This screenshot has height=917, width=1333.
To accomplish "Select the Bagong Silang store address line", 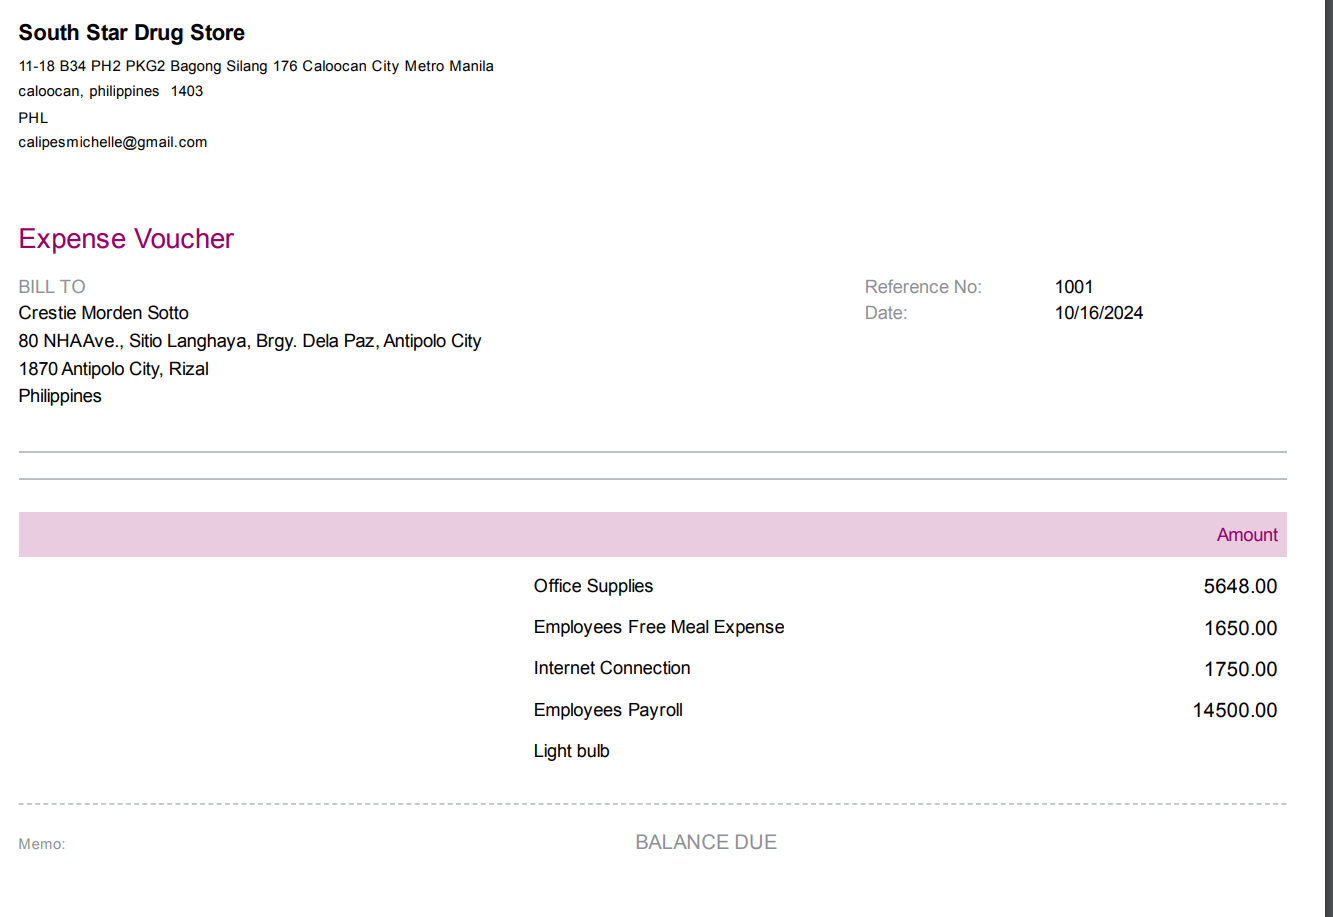I will (x=255, y=66).
